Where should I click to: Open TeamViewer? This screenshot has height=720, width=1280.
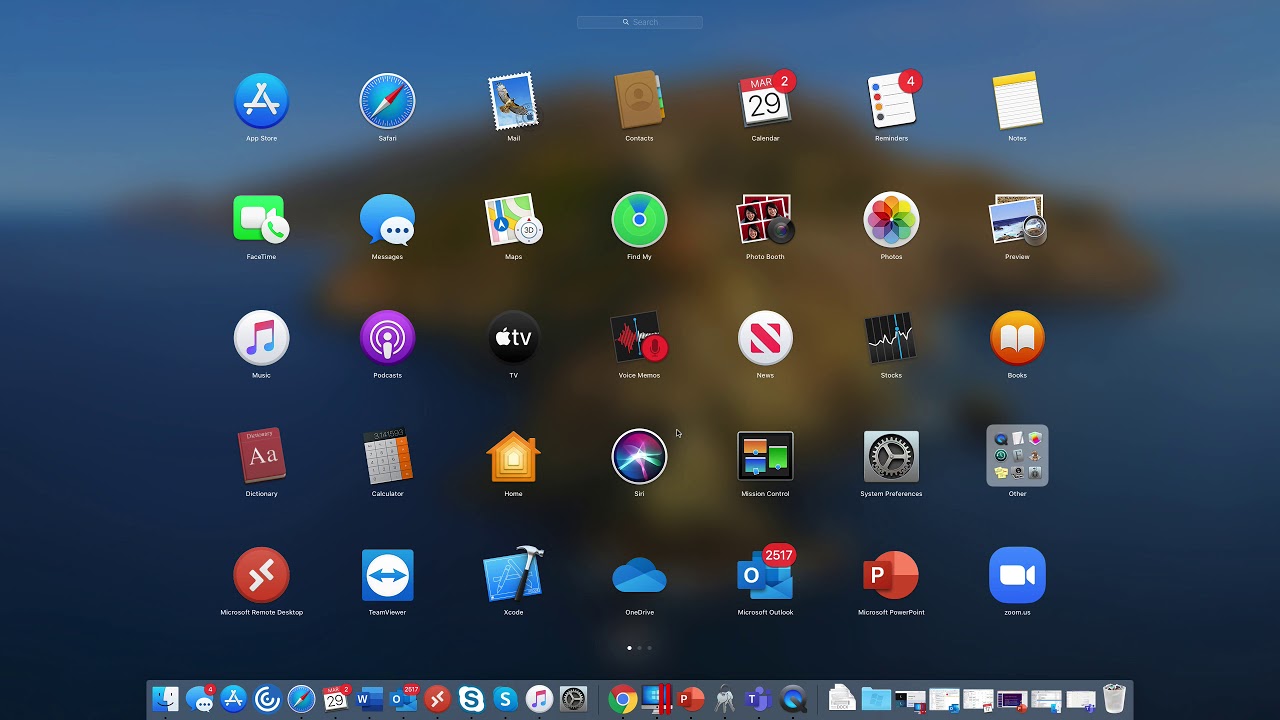(387, 575)
